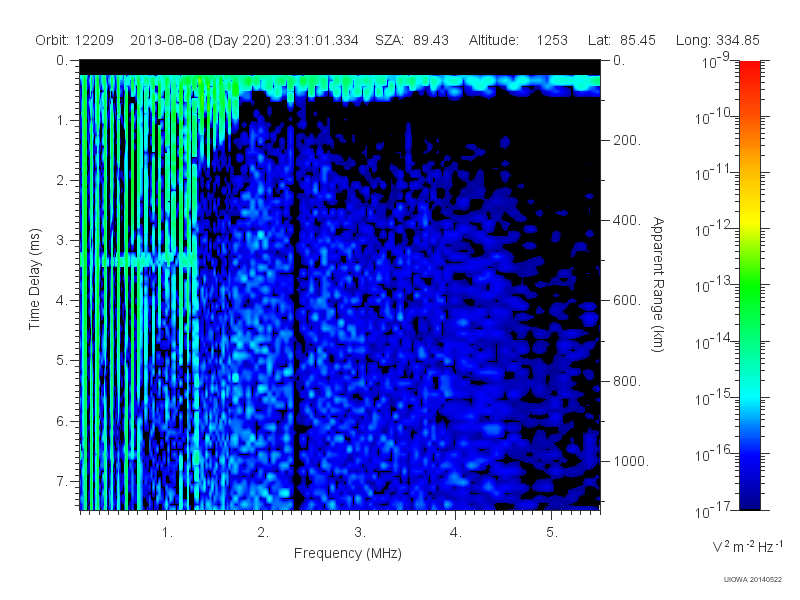
Task: Click the 3. tick label on frequency axis
Action: coord(360,533)
